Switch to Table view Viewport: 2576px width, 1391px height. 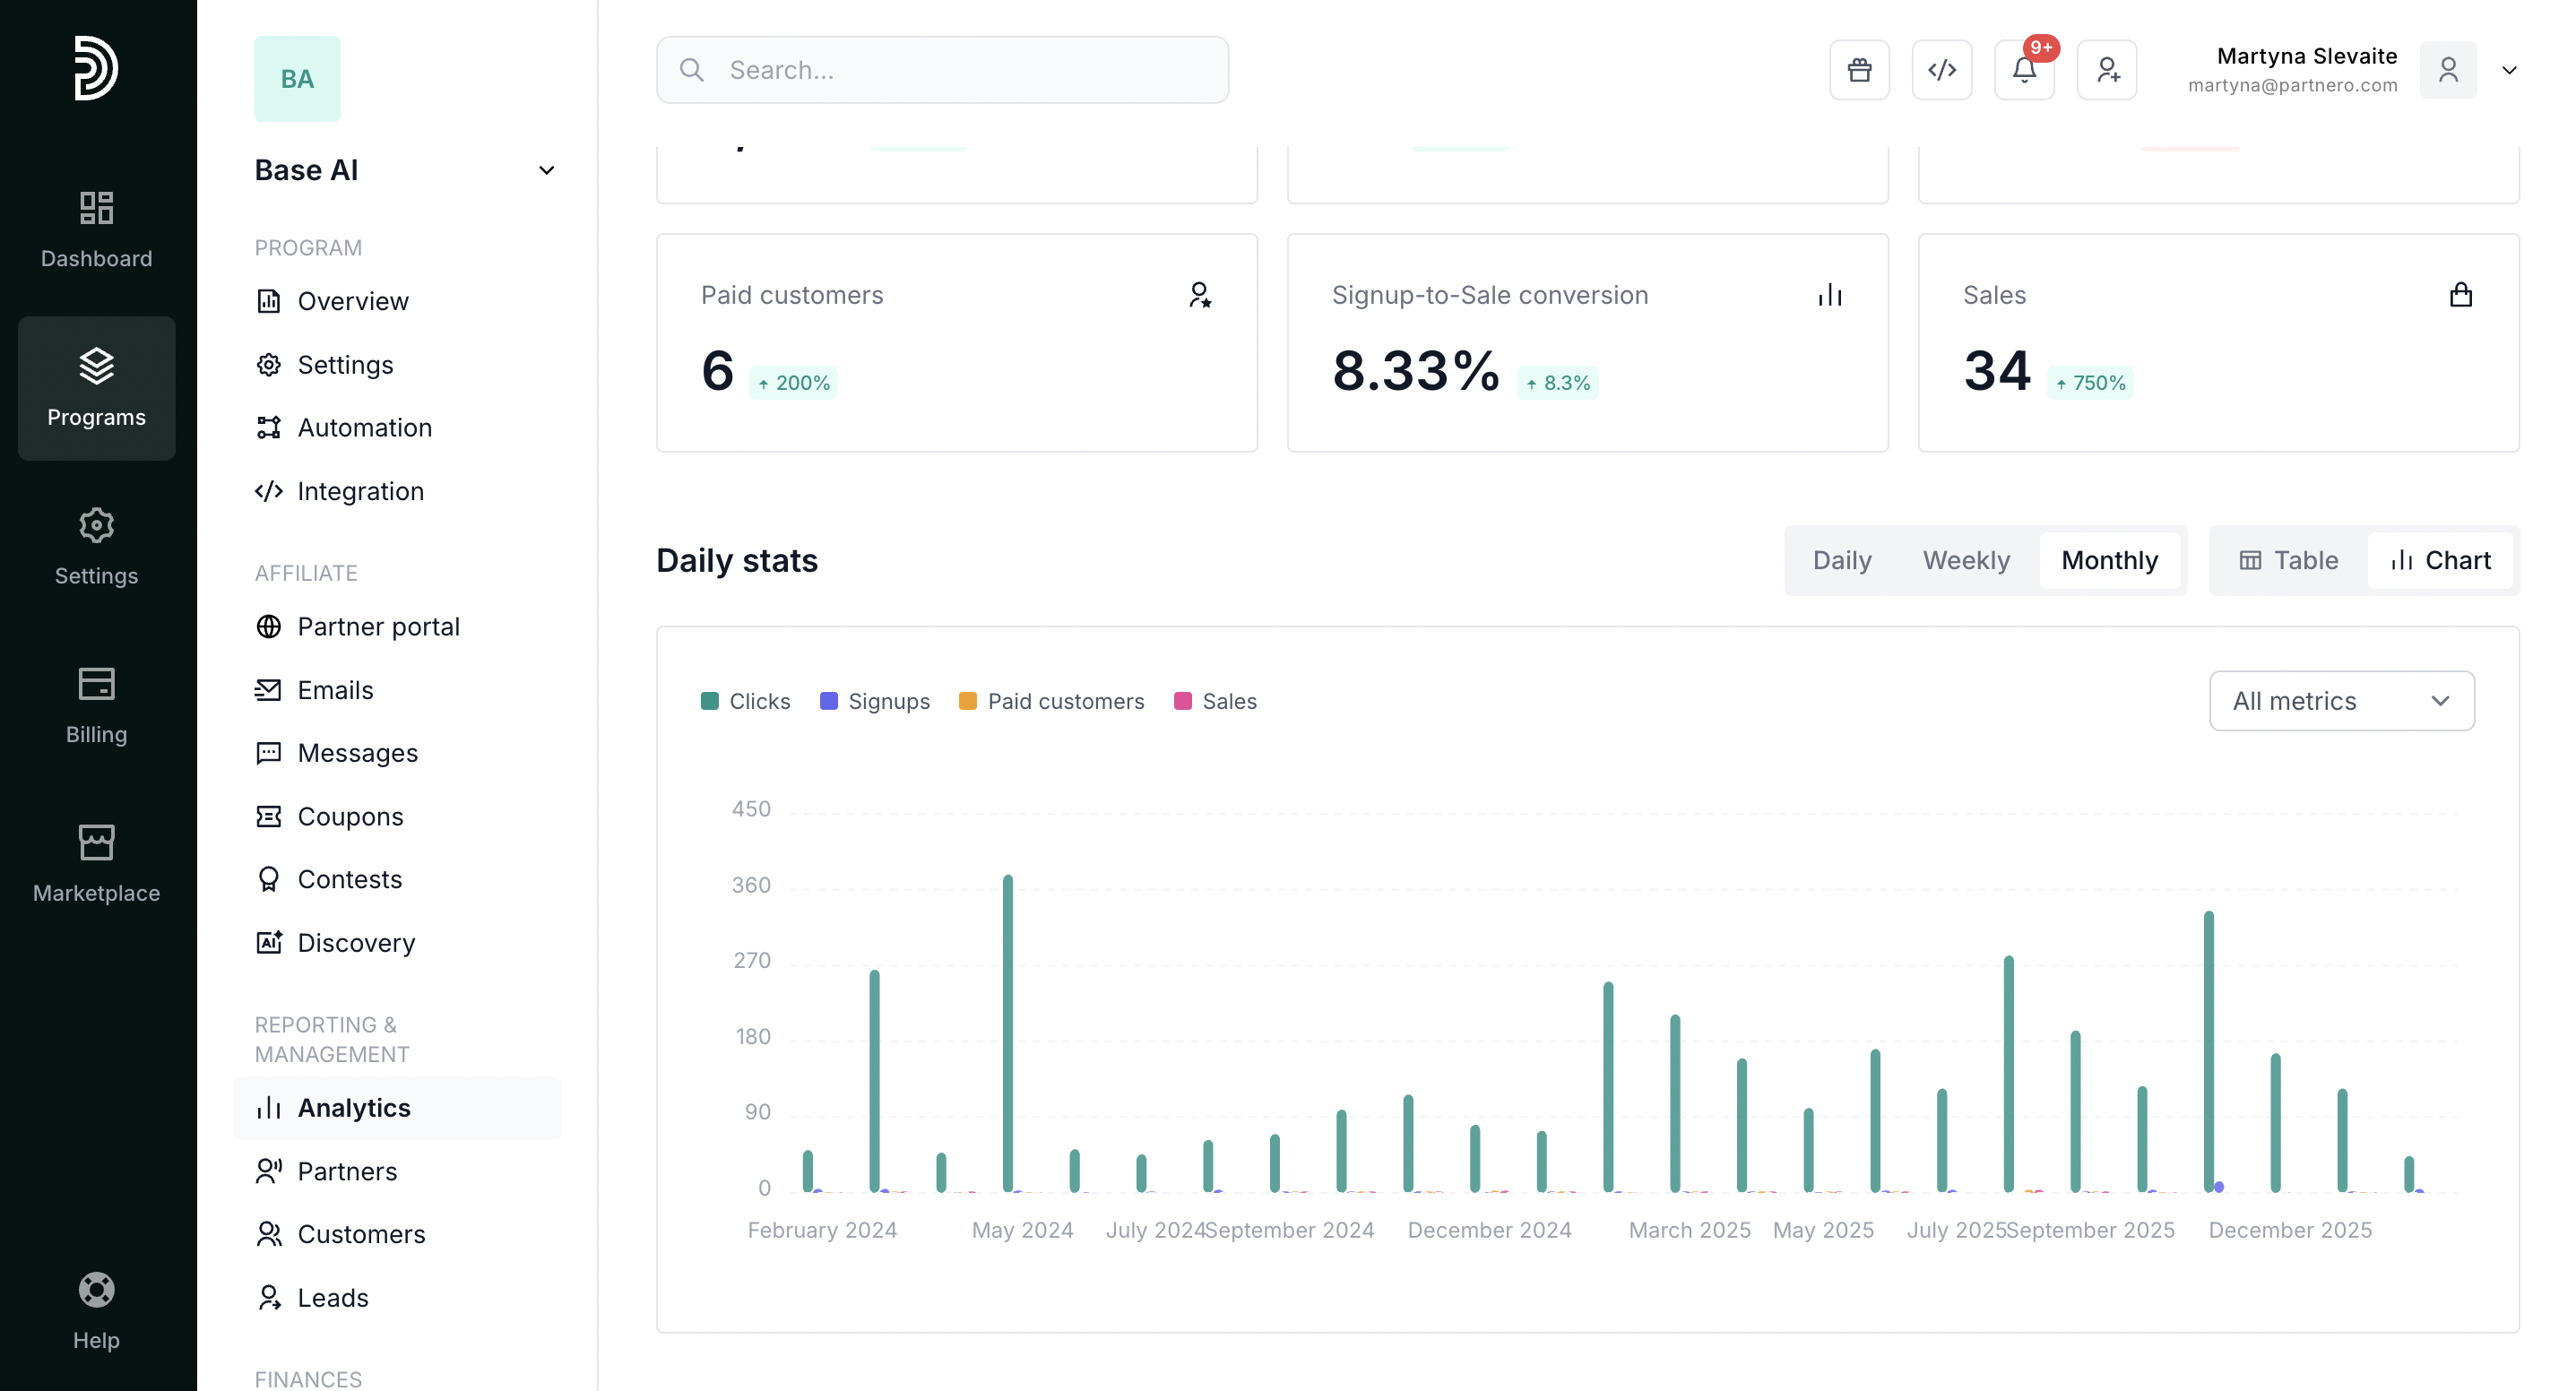tap(2288, 560)
